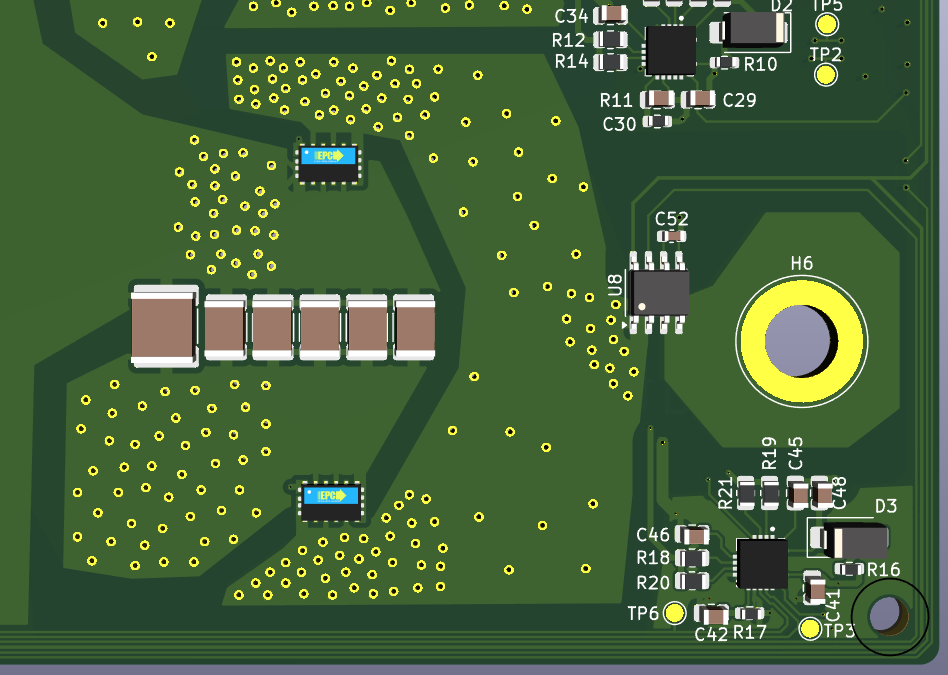Click capacitor C52 above U8
Screen dimensions: 948x675
[673, 236]
